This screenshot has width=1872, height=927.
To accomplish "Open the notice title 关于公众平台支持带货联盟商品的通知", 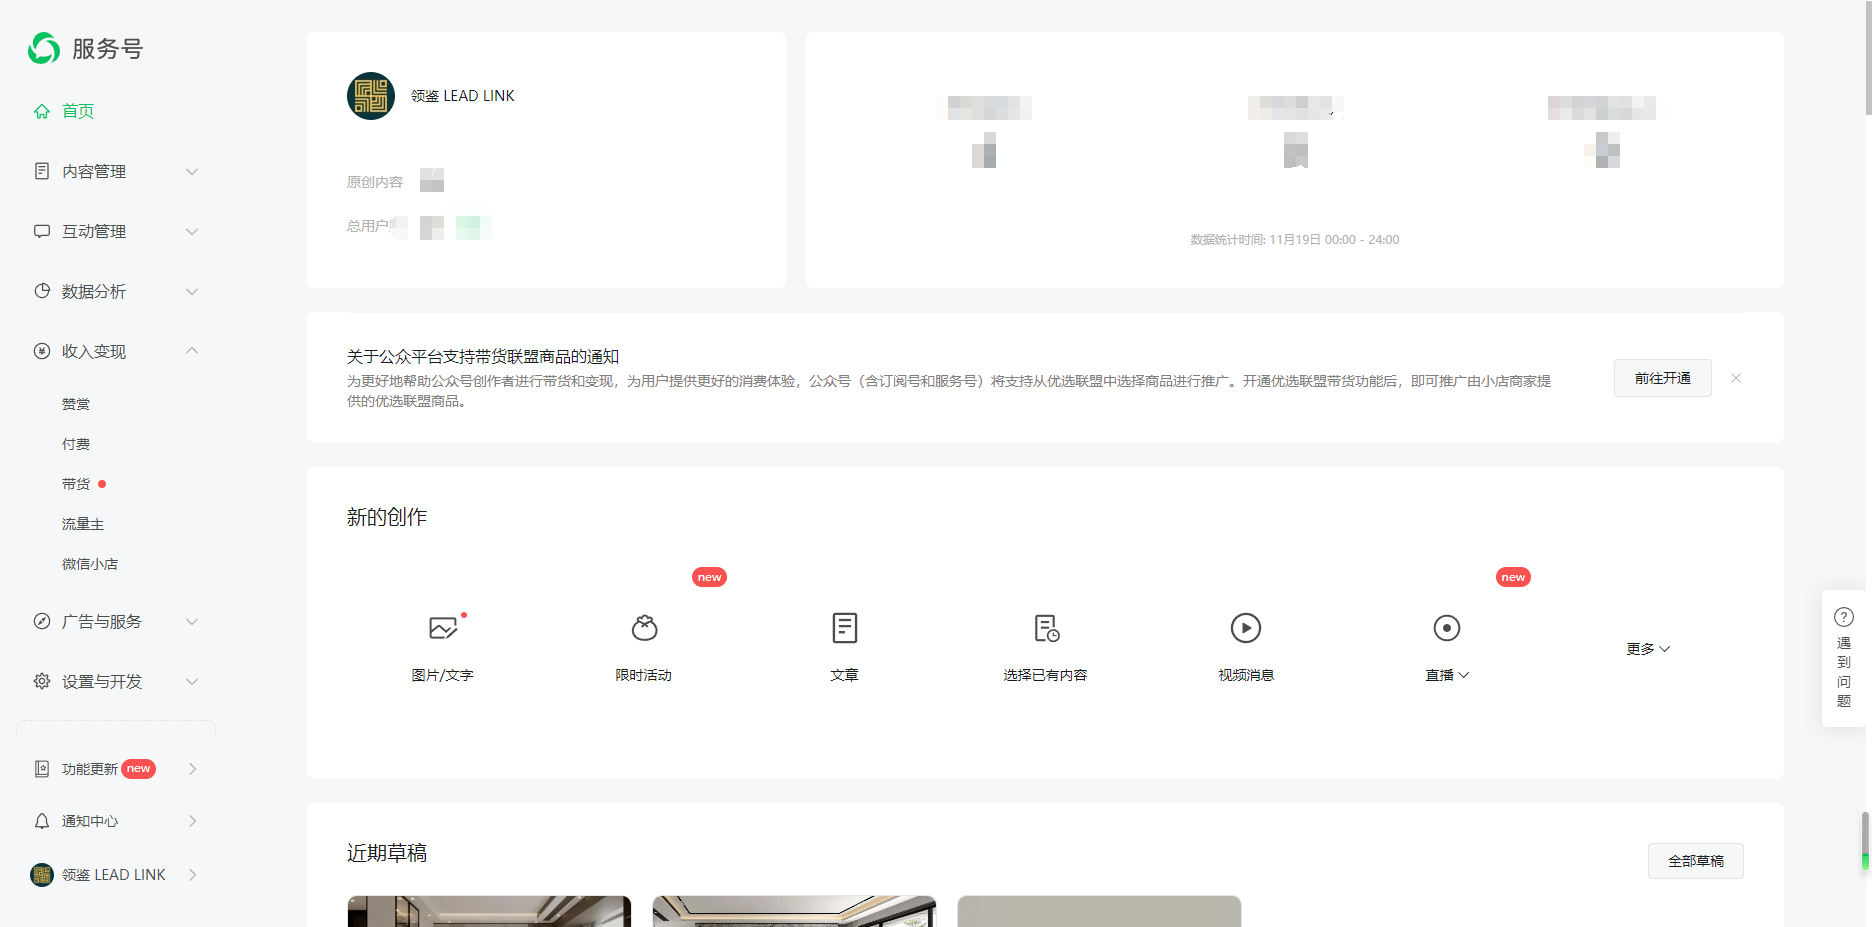I will (483, 357).
